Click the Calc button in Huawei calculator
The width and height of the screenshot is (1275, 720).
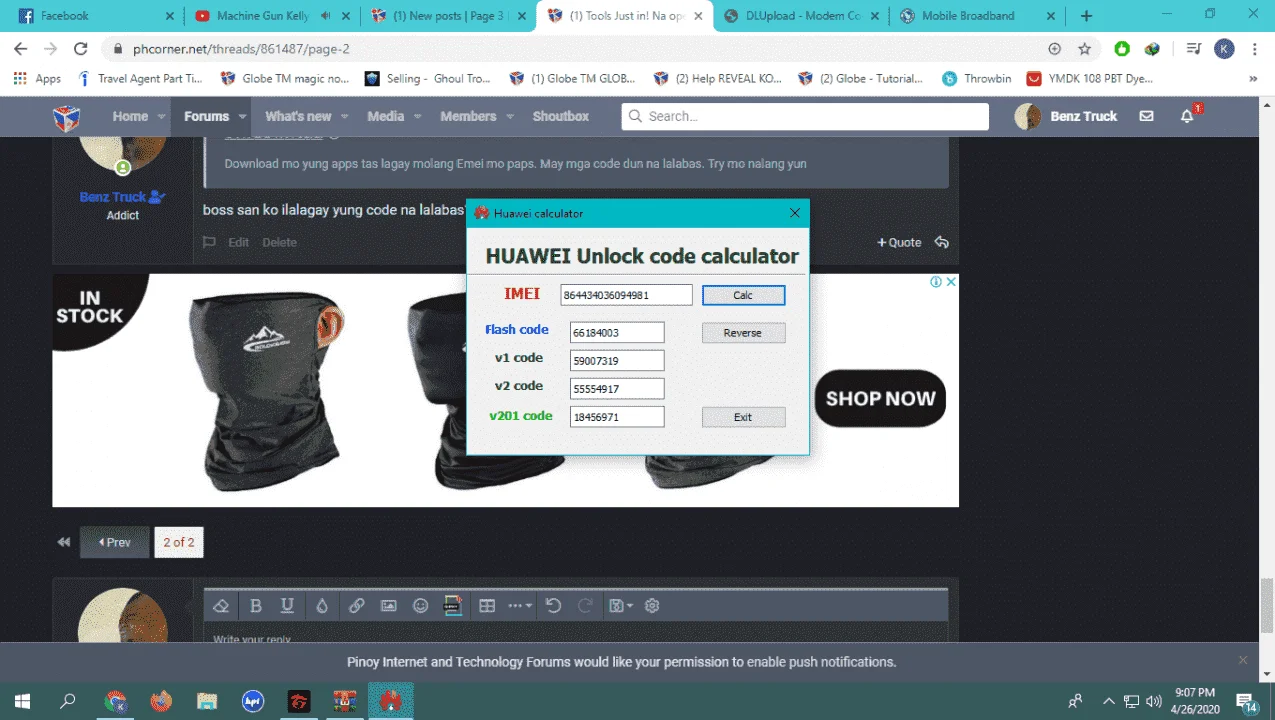(x=743, y=295)
